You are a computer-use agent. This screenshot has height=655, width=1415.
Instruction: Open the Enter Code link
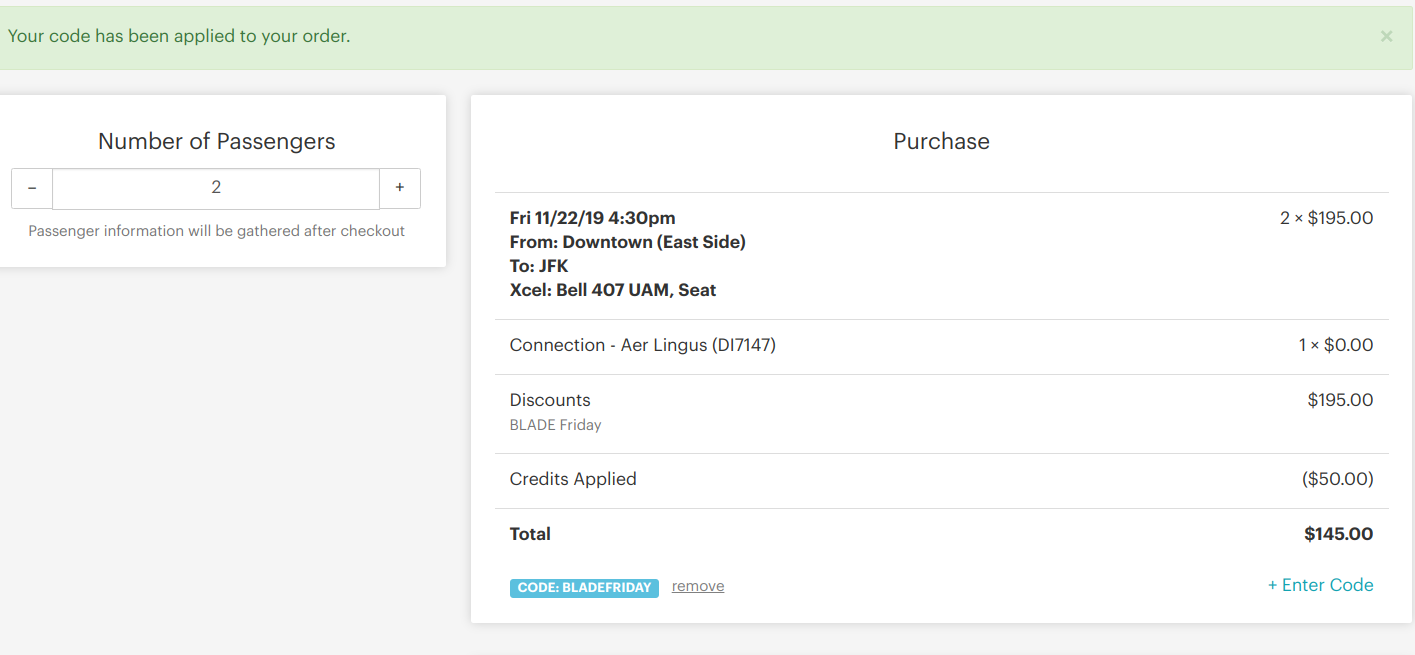[1320, 585]
